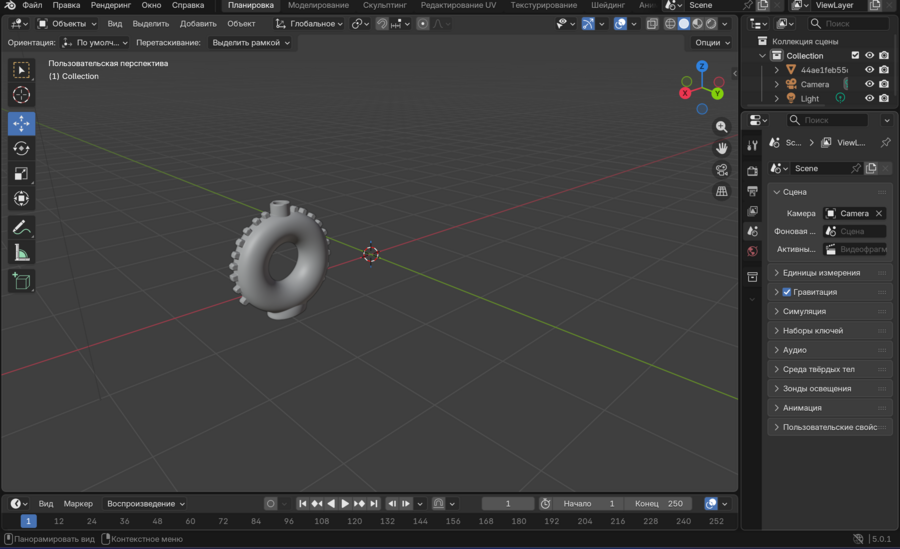Pick the Measure ruler tool

point(21,253)
